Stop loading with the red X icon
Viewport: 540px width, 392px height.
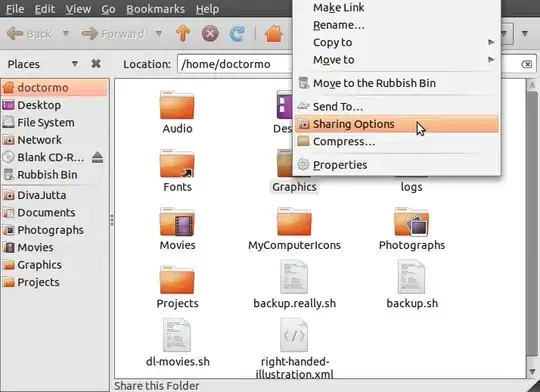[210, 34]
